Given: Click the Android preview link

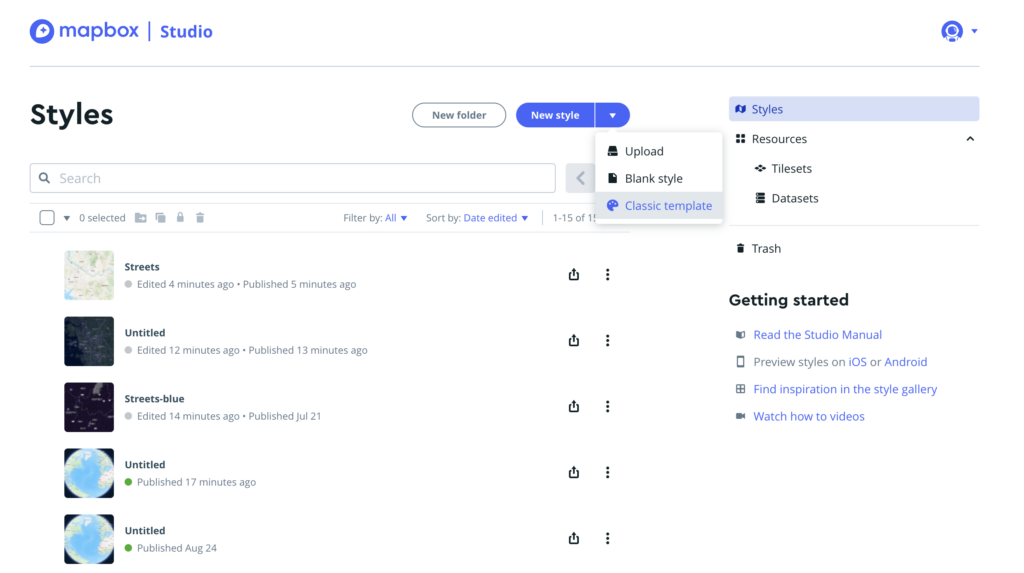Looking at the screenshot, I should coord(905,362).
